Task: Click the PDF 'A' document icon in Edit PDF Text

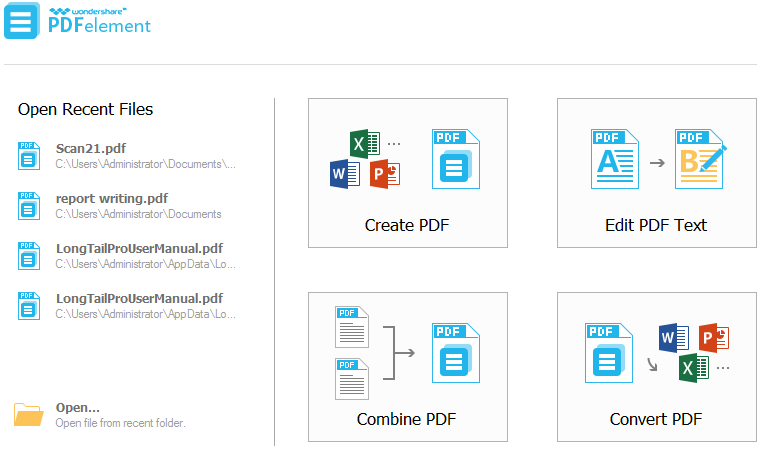Action: [615, 159]
